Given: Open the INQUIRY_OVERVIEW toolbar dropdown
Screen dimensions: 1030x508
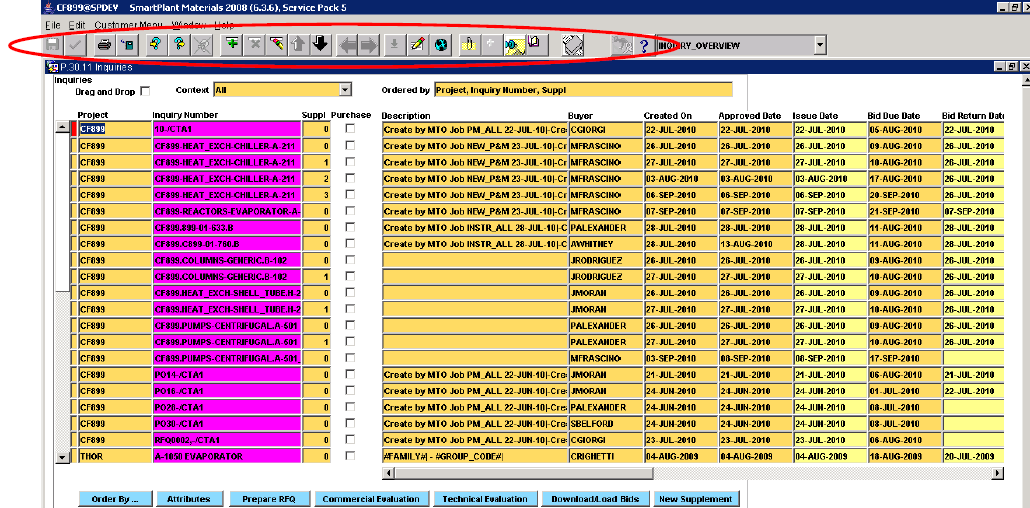Looking at the screenshot, I should pyautogui.click(x=820, y=45).
